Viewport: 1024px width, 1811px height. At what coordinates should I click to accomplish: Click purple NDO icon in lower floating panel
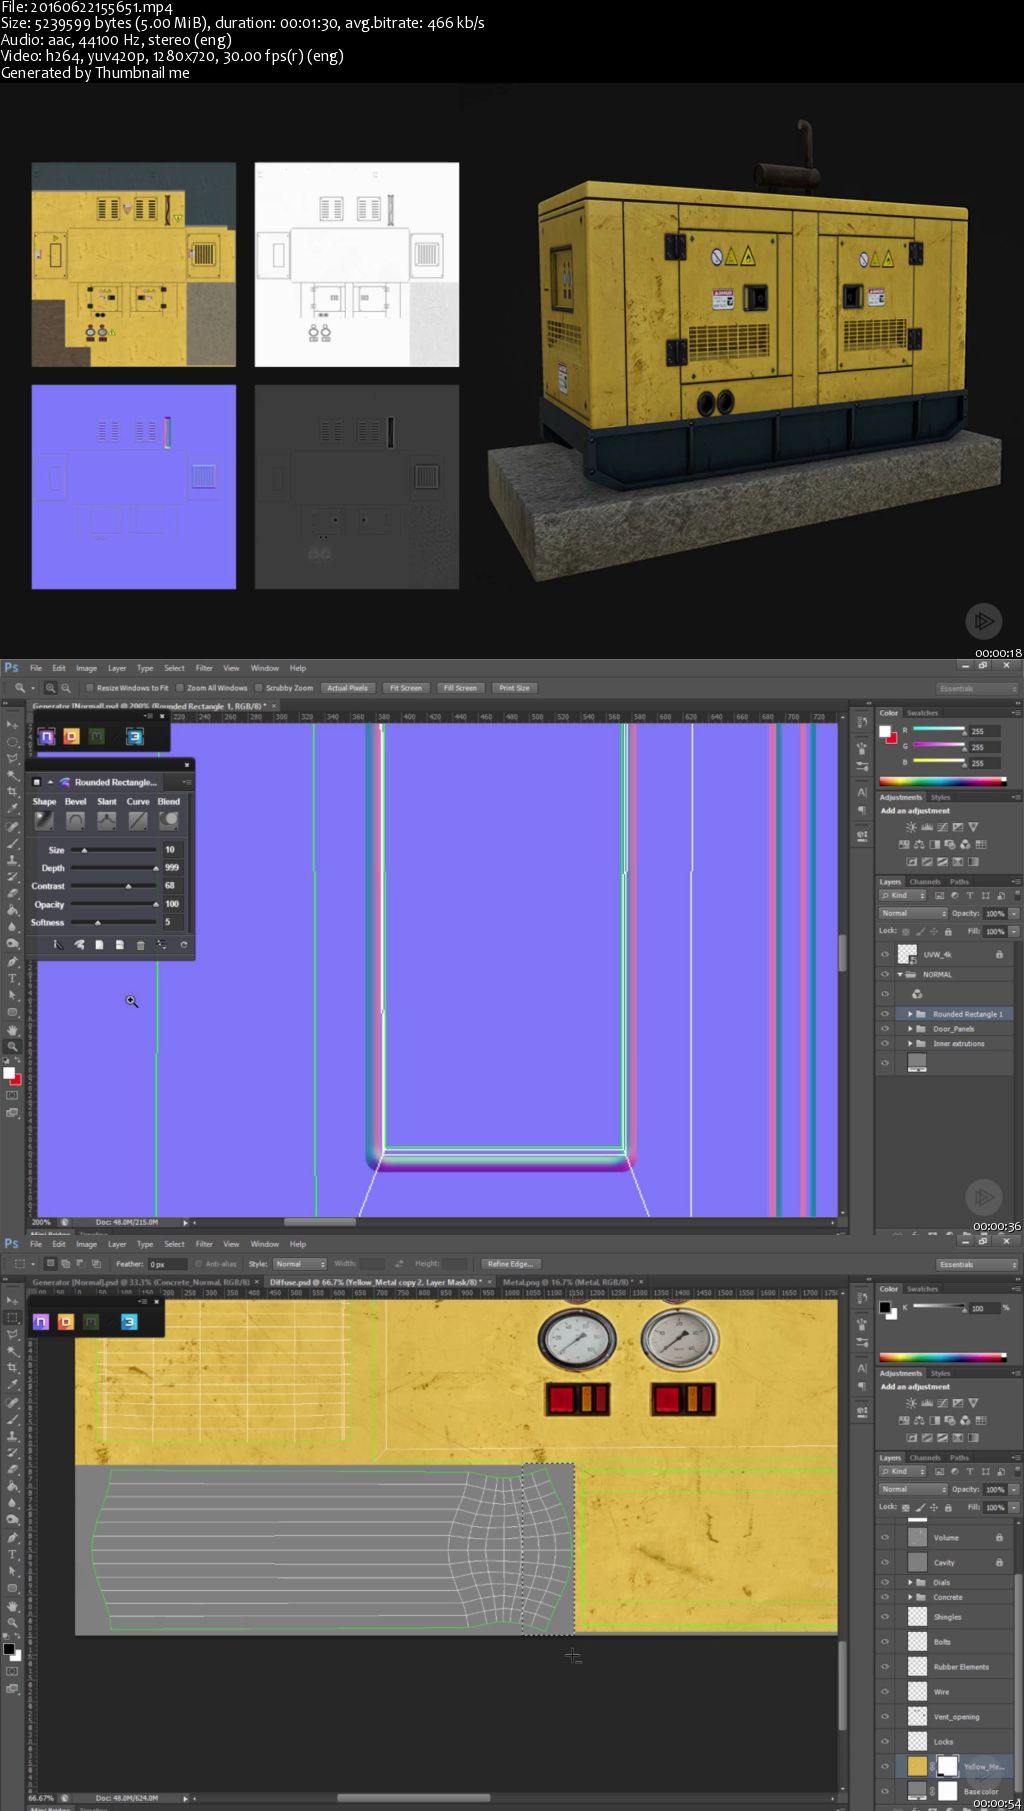point(41,1322)
